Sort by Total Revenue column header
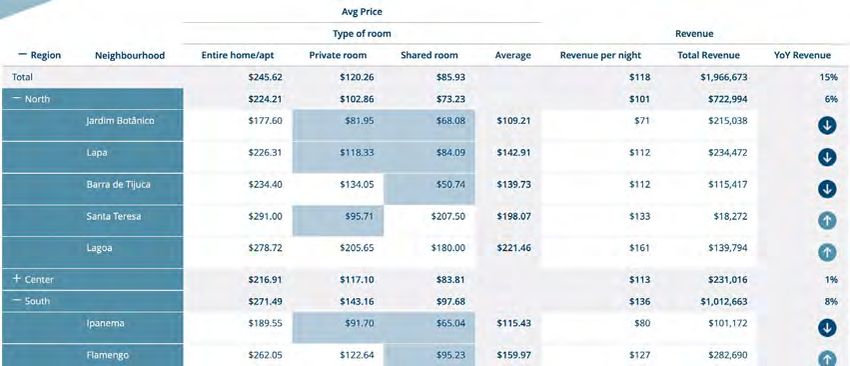The width and height of the screenshot is (850, 366). (x=709, y=55)
